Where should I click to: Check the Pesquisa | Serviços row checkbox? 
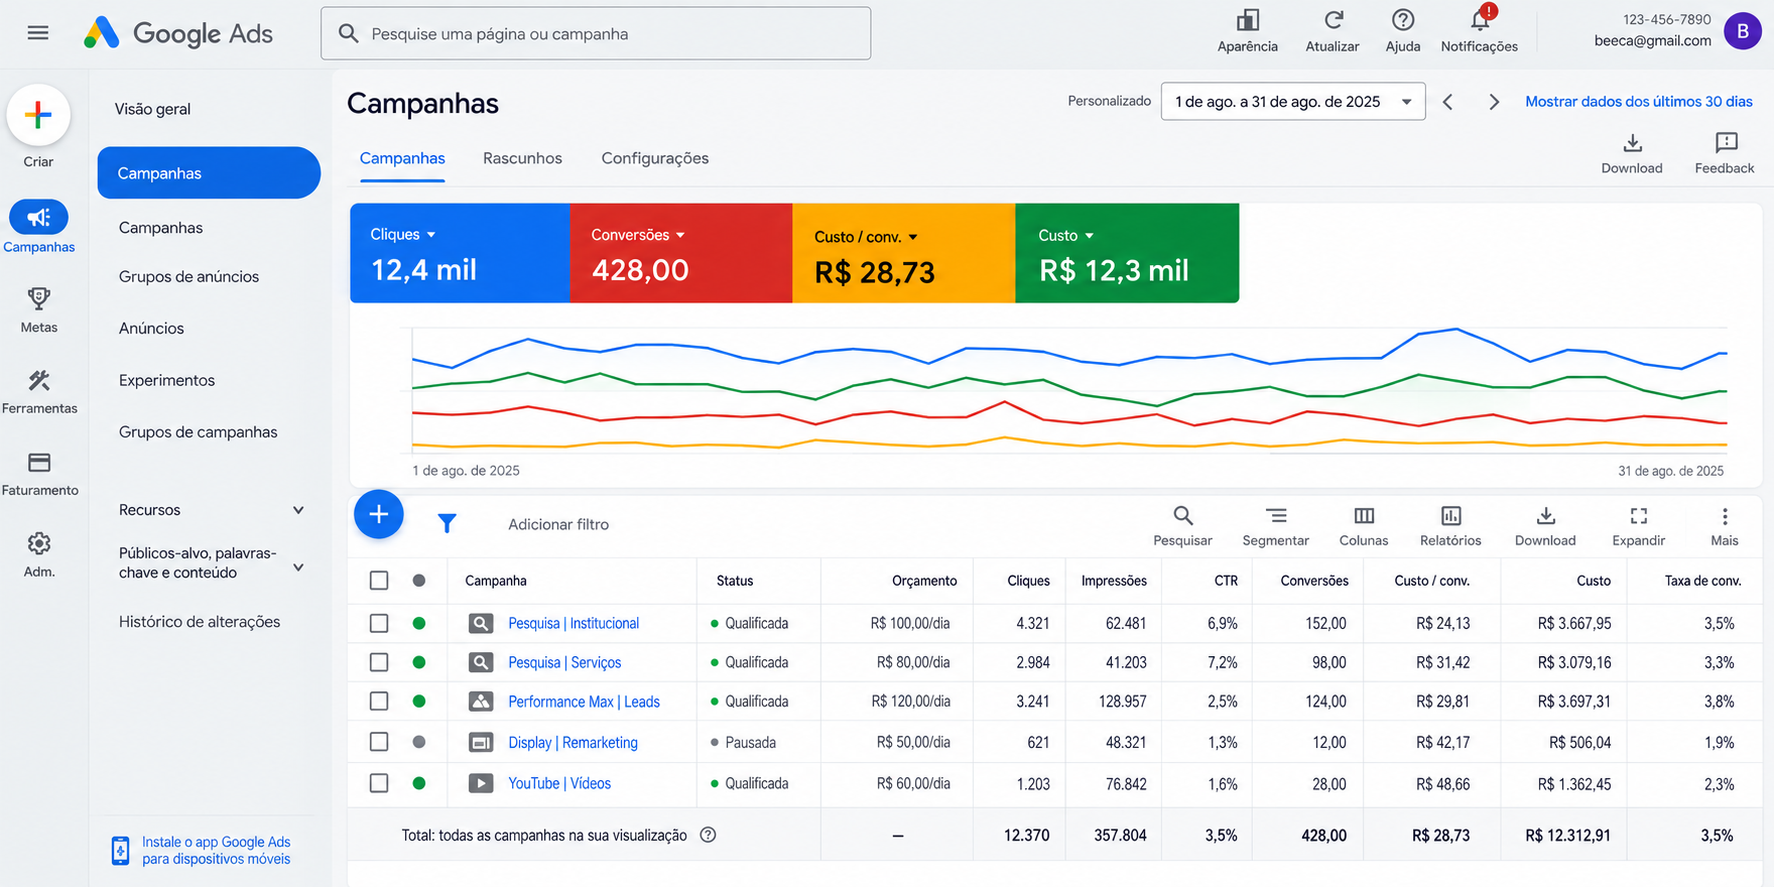pos(379,662)
